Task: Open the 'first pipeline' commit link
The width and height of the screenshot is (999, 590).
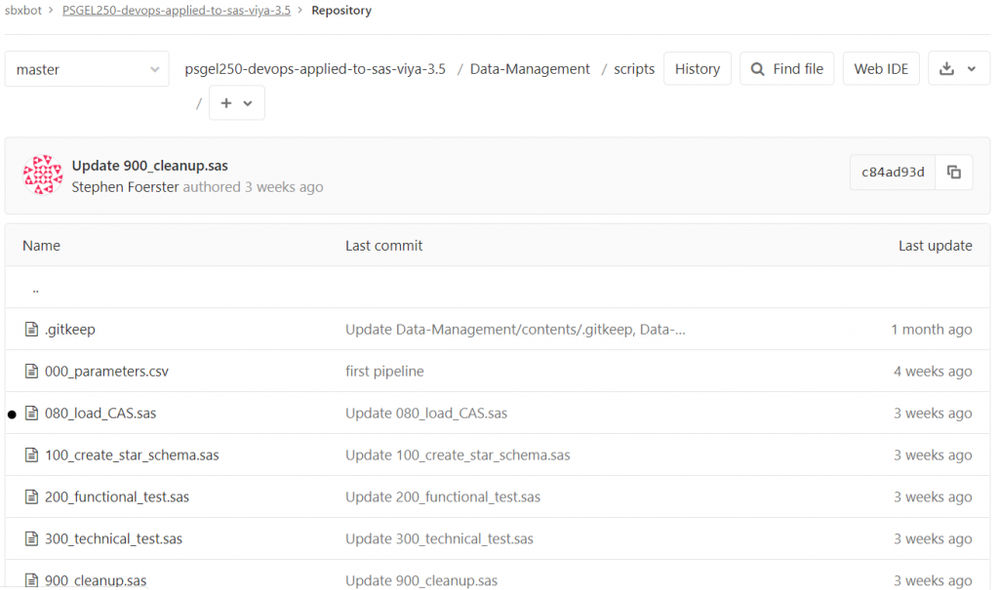Action: point(384,371)
